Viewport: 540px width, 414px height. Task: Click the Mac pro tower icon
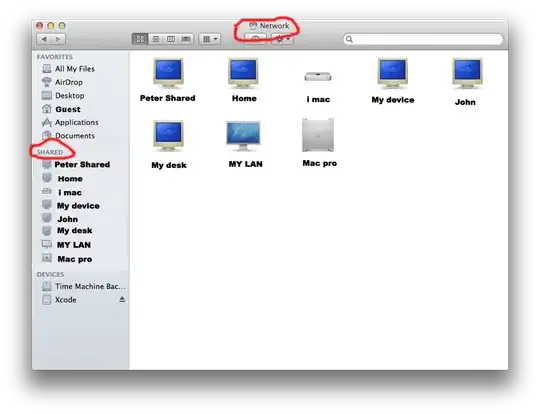click(x=318, y=135)
